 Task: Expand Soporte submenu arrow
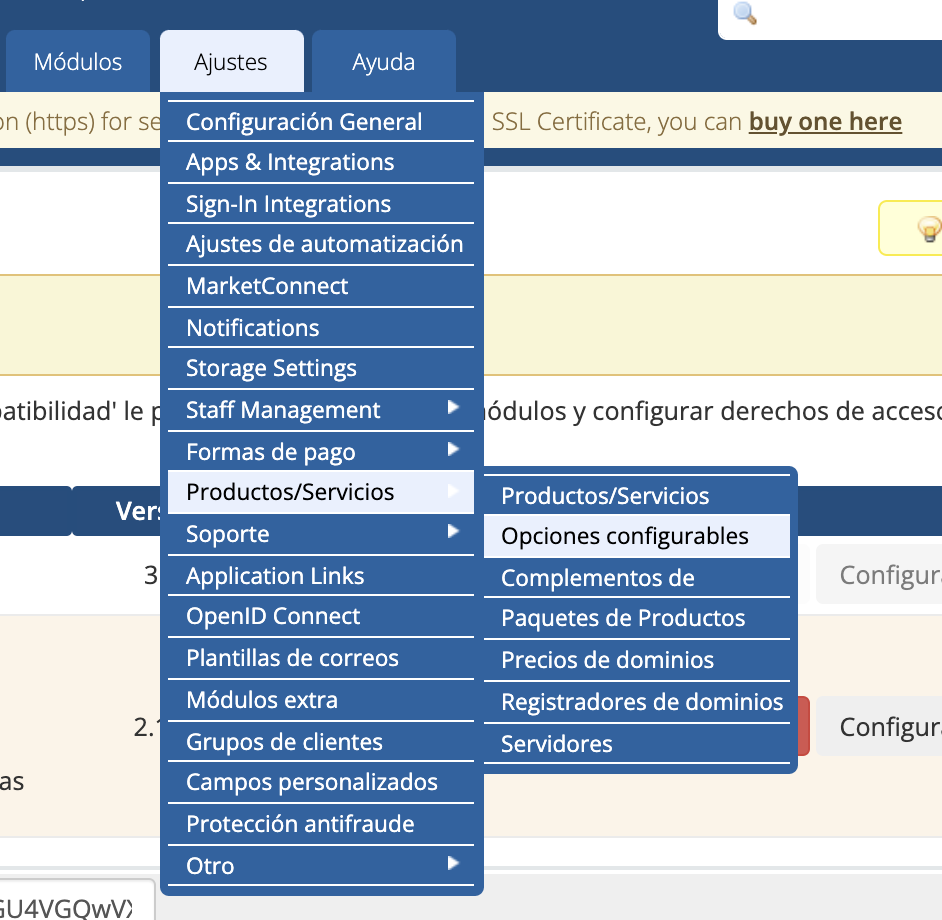pos(454,531)
